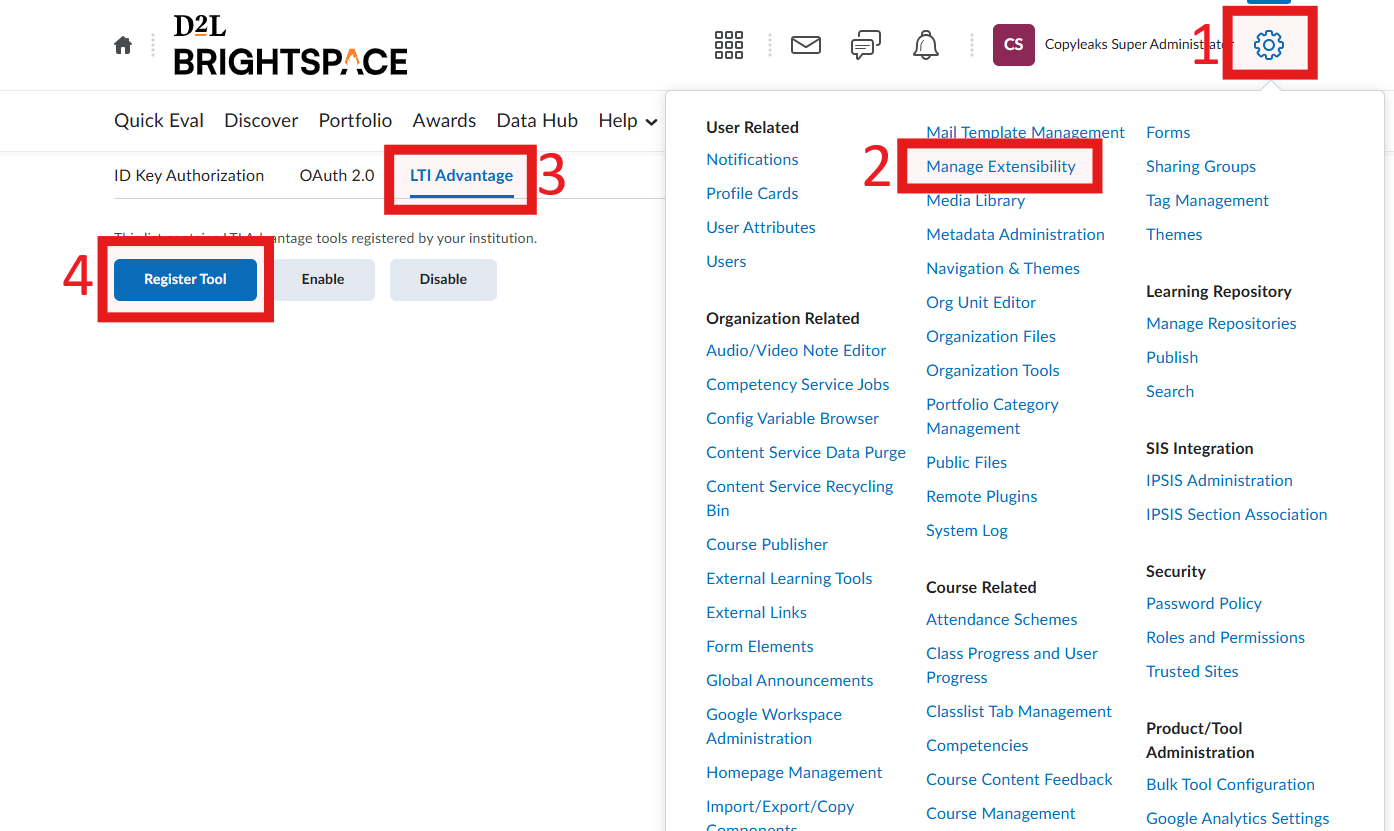
Task: Open Org Unit Editor link
Action: point(981,303)
